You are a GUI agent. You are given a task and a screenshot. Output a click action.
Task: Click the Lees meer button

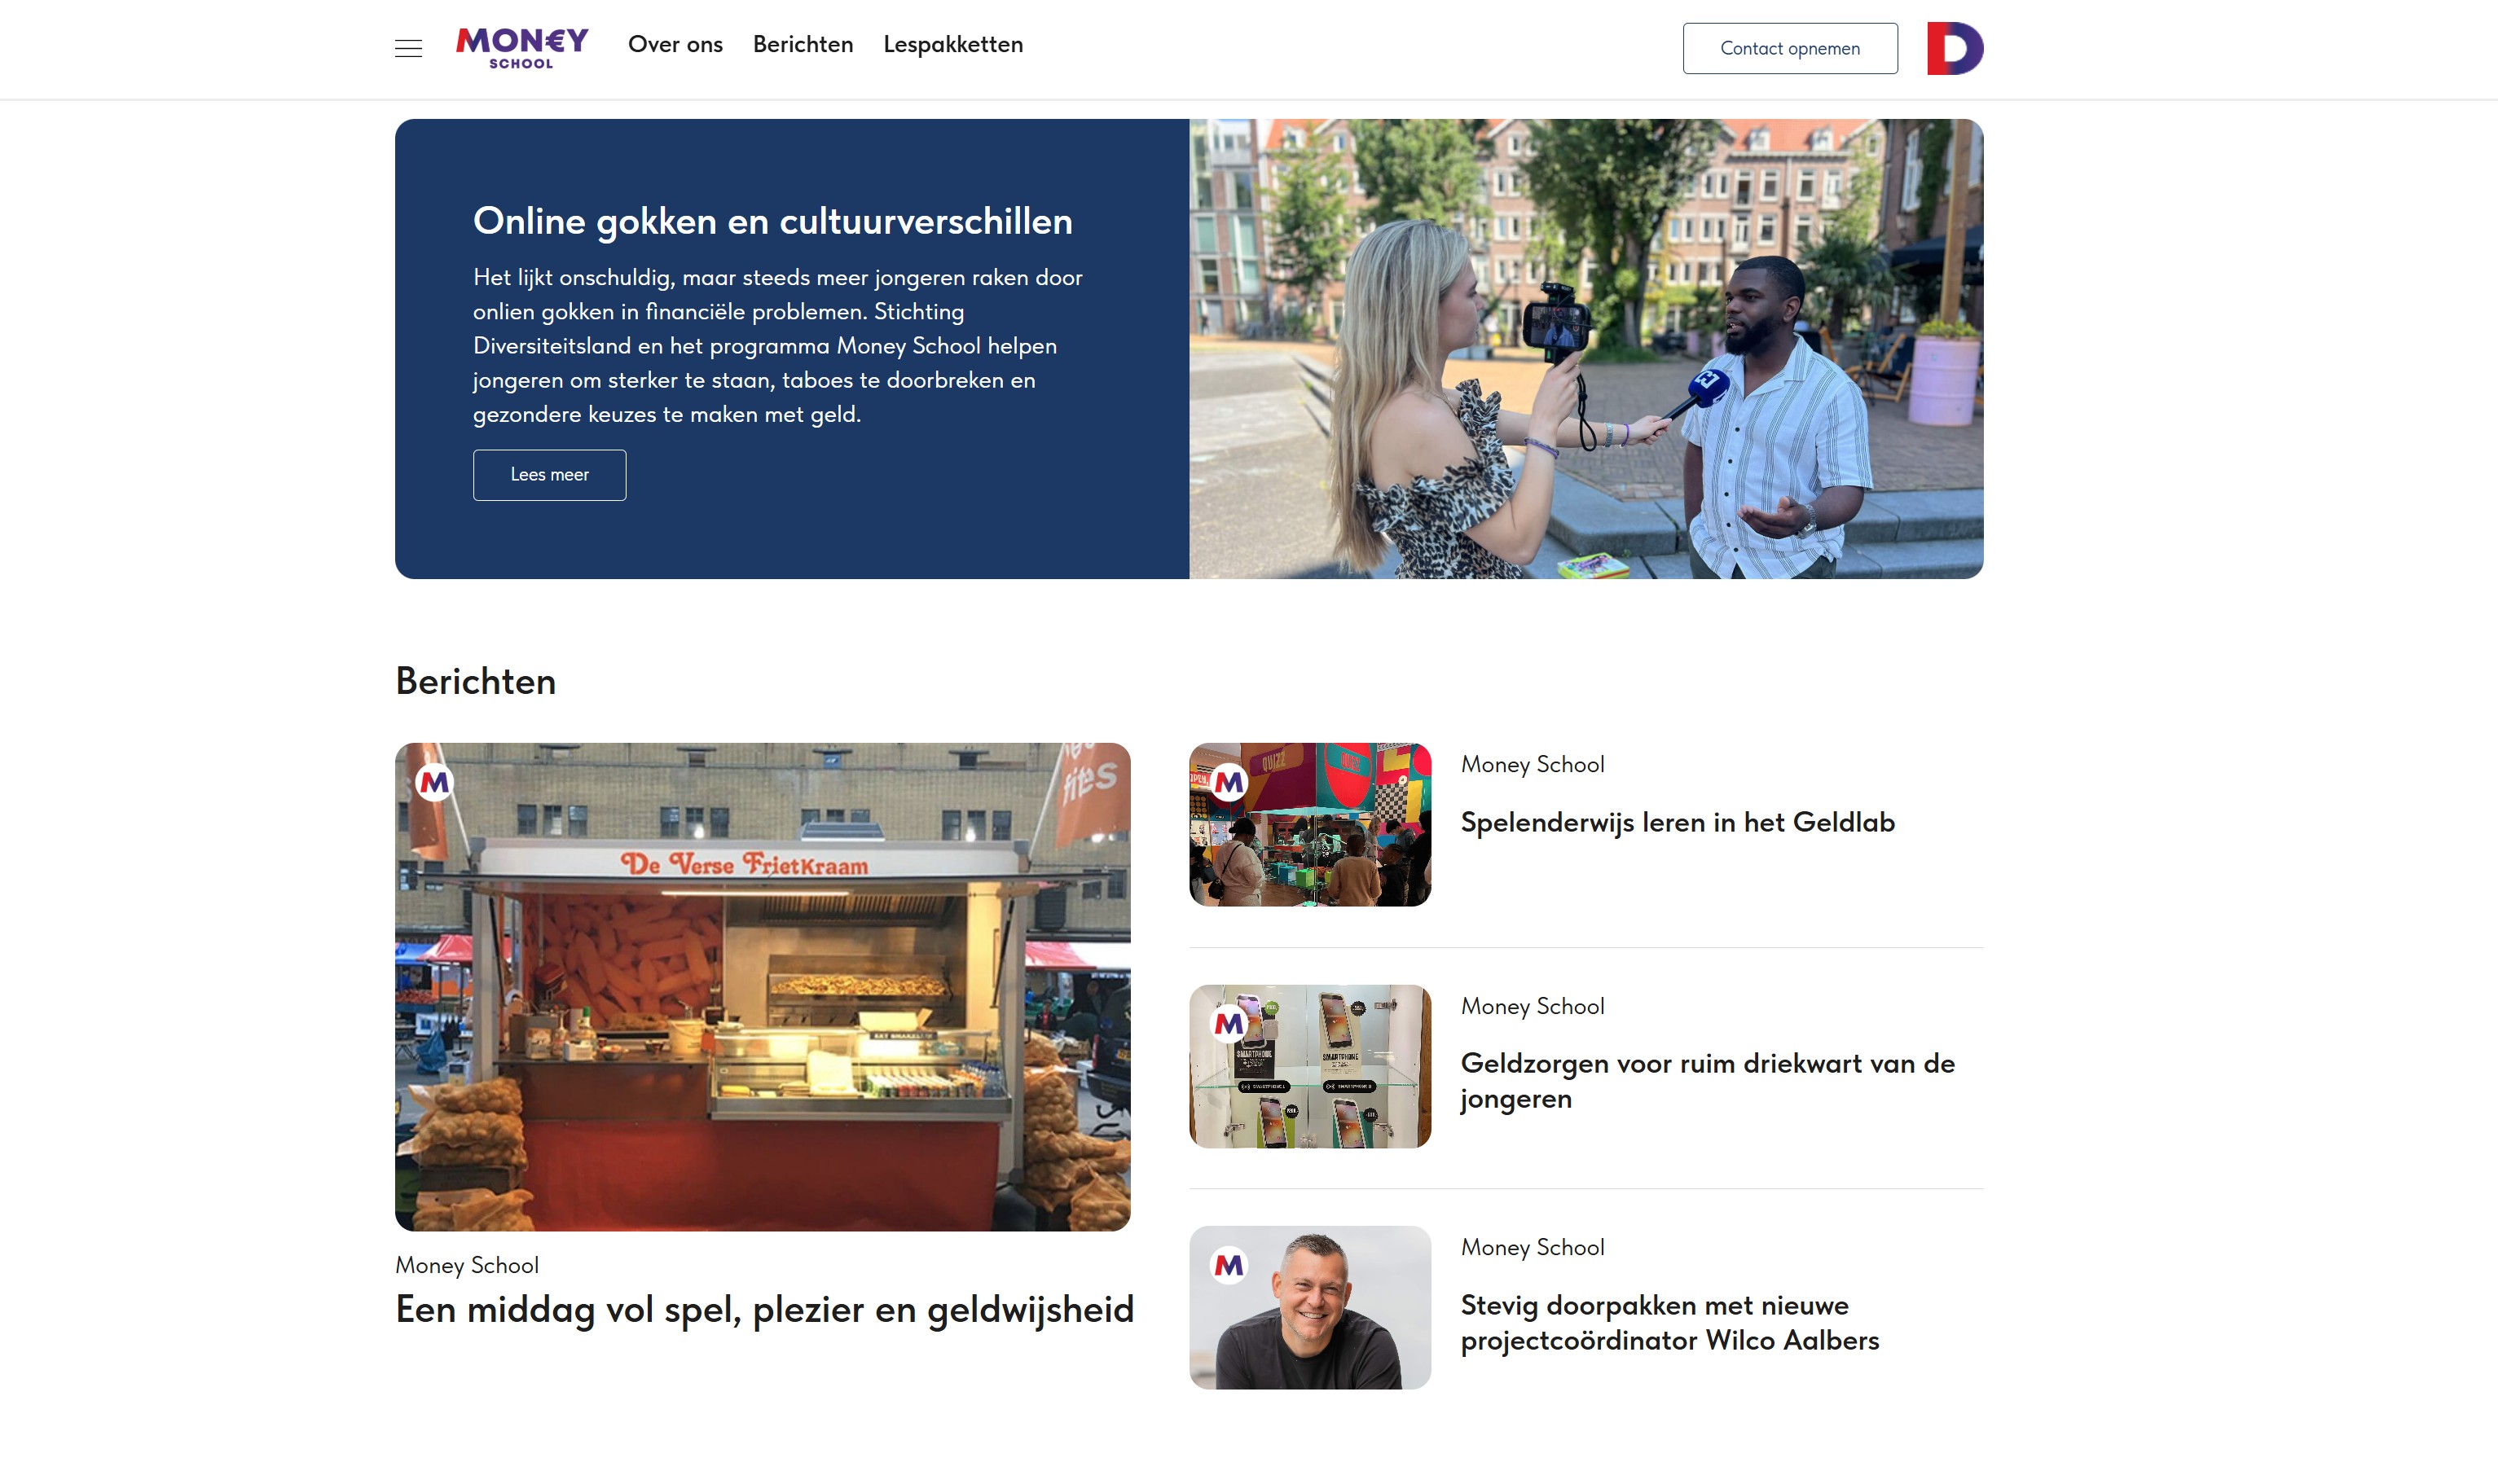549,475
